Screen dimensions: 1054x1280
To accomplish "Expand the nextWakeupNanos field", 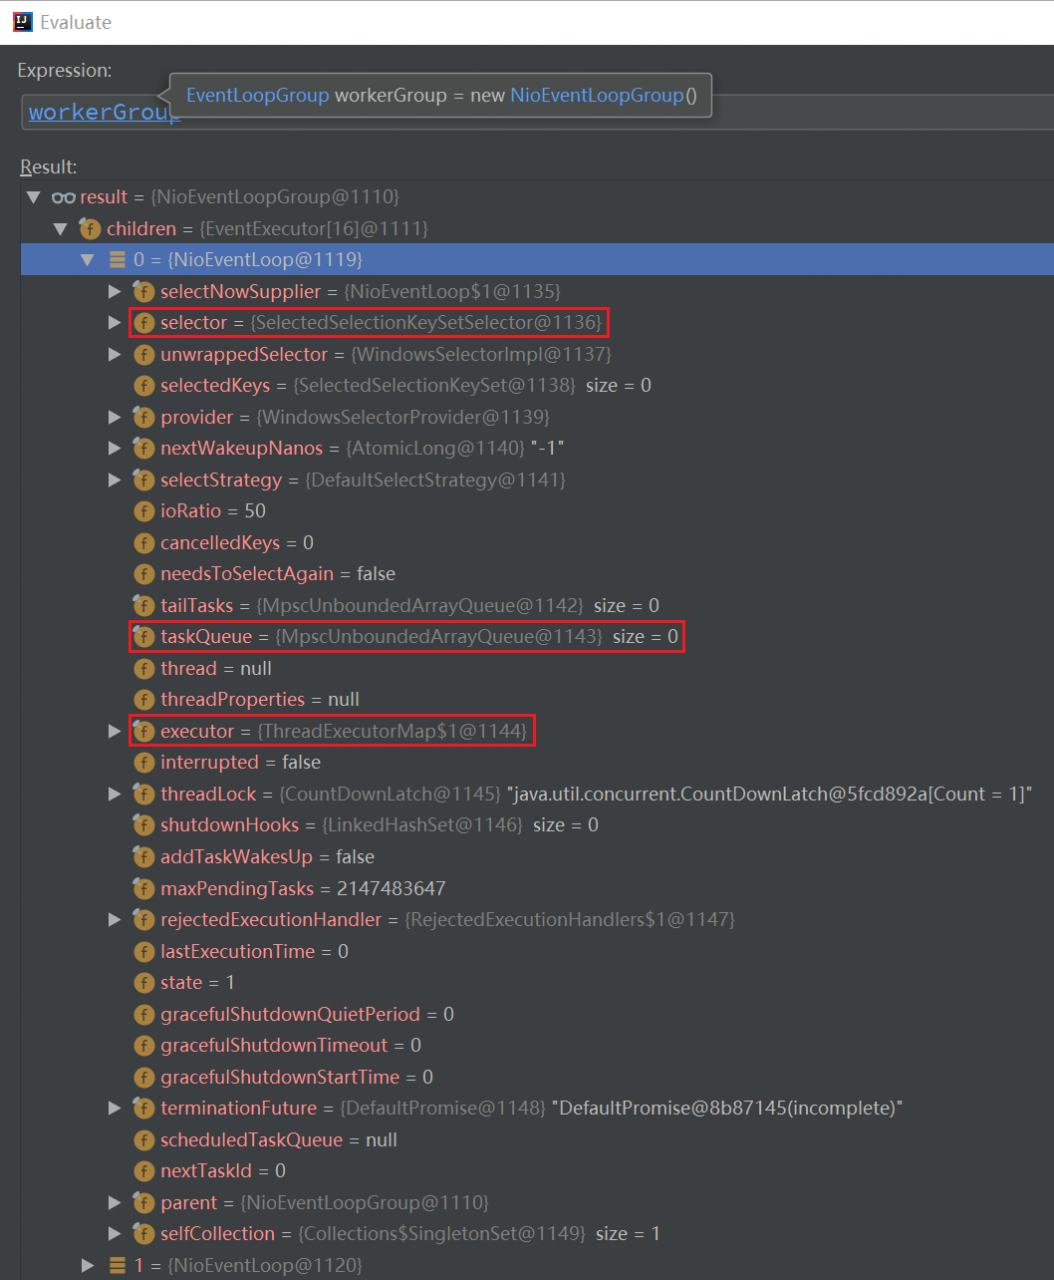I will pos(115,449).
